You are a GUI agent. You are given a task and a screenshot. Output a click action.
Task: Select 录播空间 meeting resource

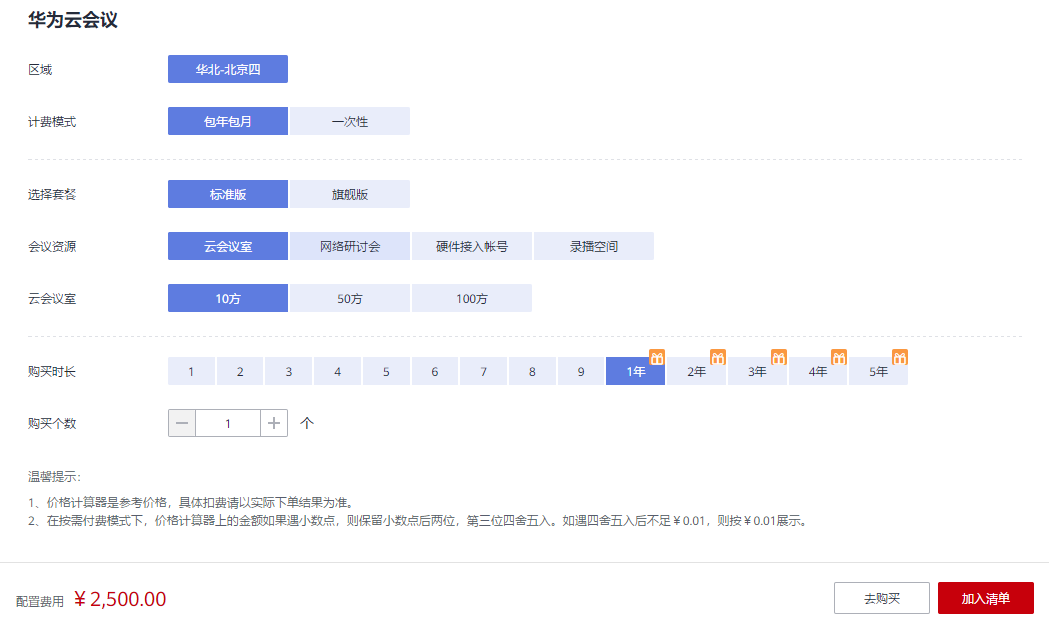point(594,247)
